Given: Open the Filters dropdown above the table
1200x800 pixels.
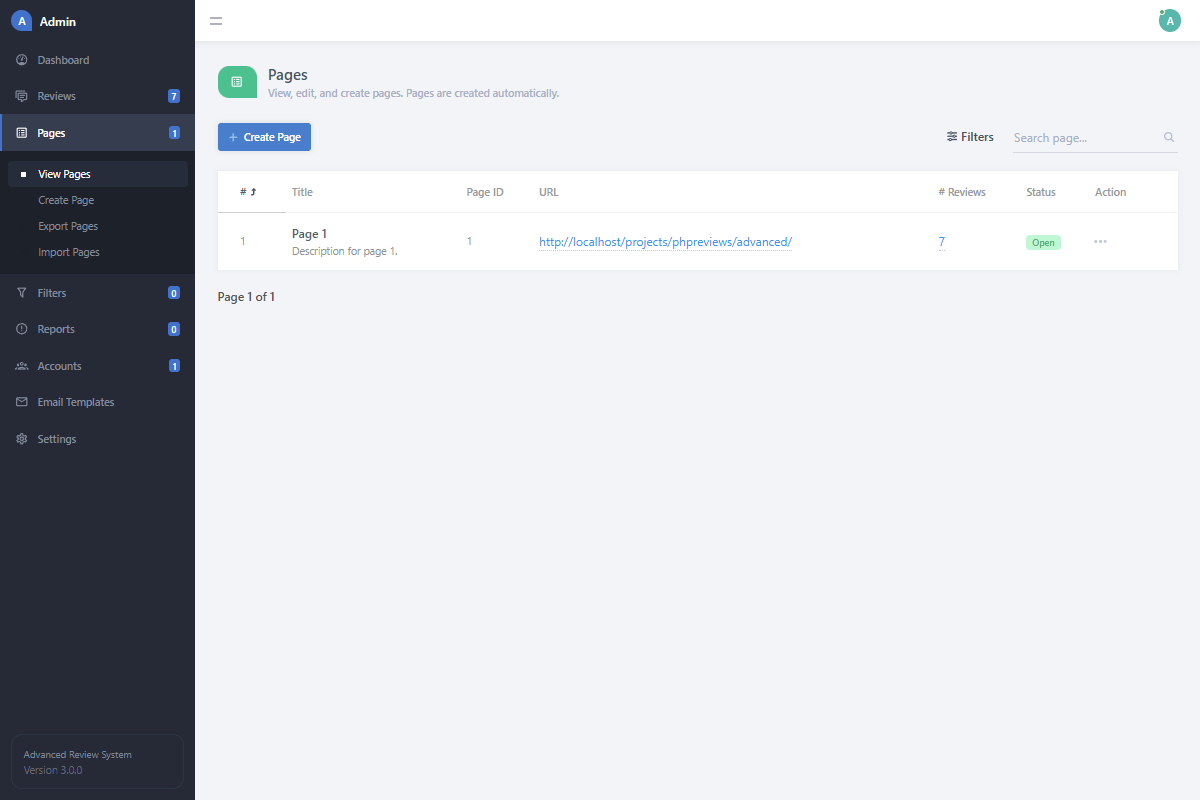Looking at the screenshot, I should tap(969, 136).
